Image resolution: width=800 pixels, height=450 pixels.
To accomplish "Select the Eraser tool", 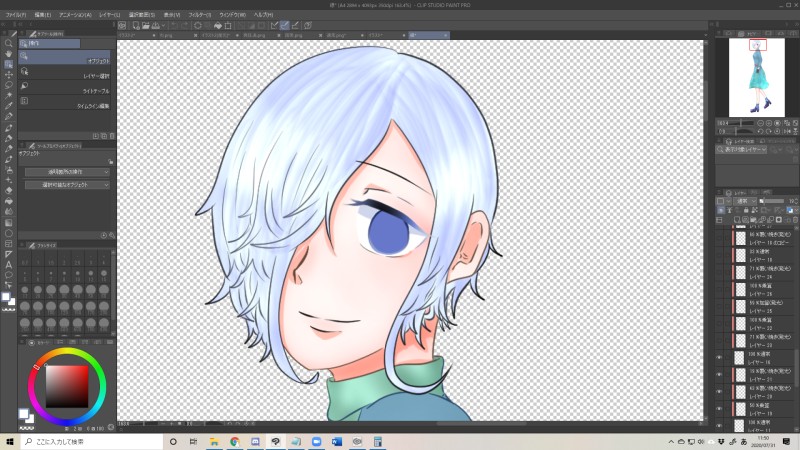I will pyautogui.click(x=9, y=190).
